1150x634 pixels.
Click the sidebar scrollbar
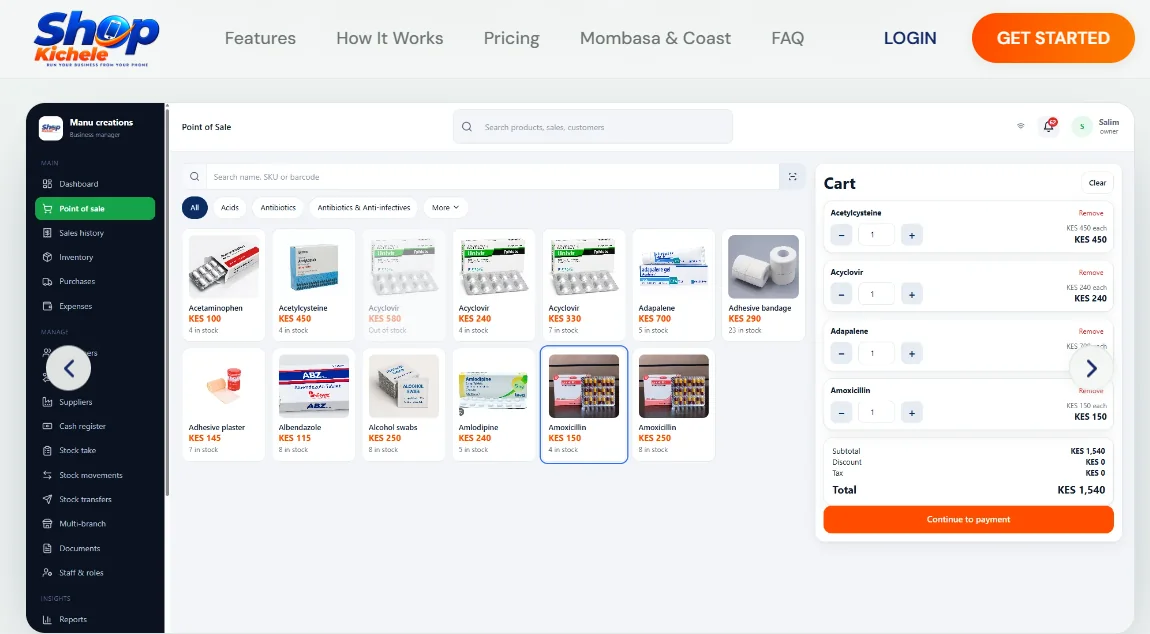167,301
